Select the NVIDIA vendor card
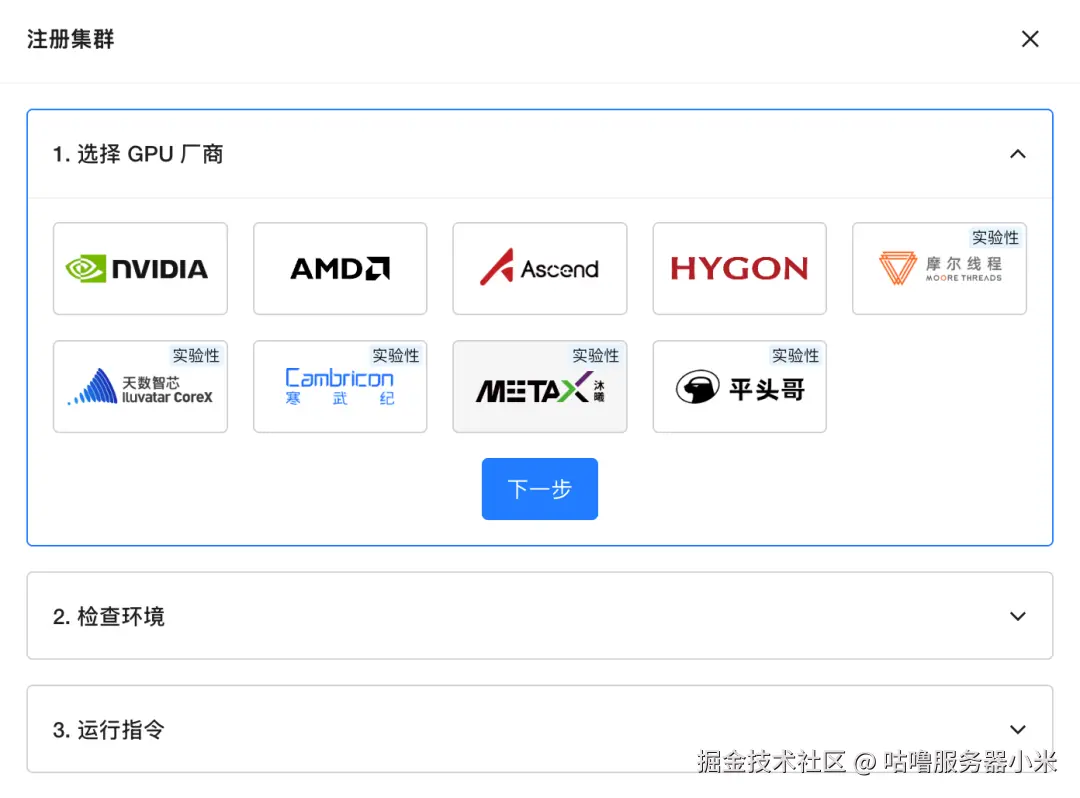Viewport: 1080px width, 798px height. click(x=140, y=269)
